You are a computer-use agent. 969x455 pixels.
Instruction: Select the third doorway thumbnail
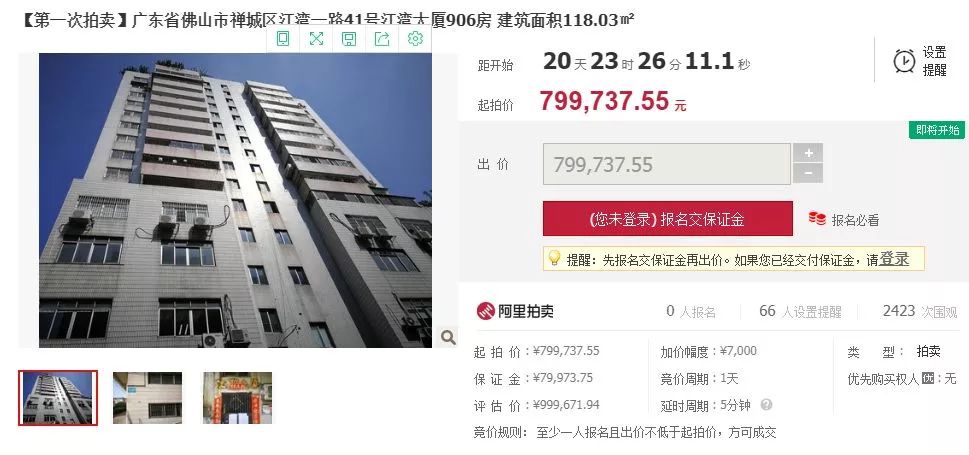(x=237, y=398)
